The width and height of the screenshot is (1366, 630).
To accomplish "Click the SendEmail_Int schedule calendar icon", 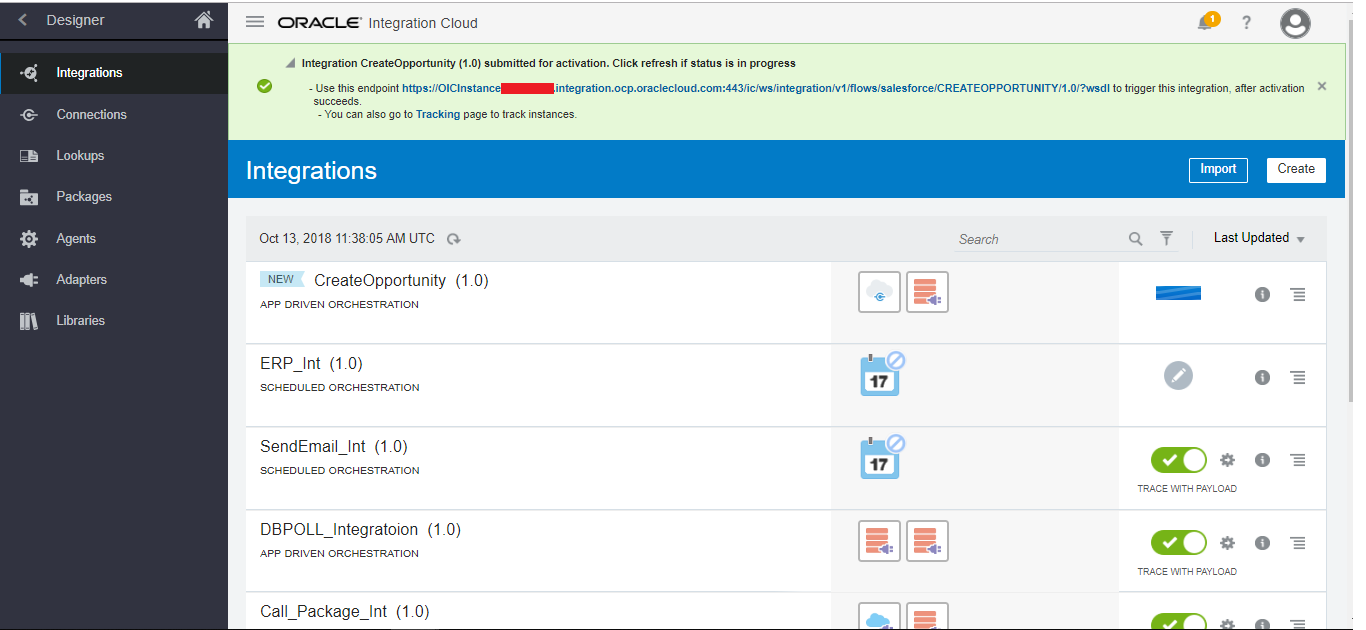I will click(881, 457).
